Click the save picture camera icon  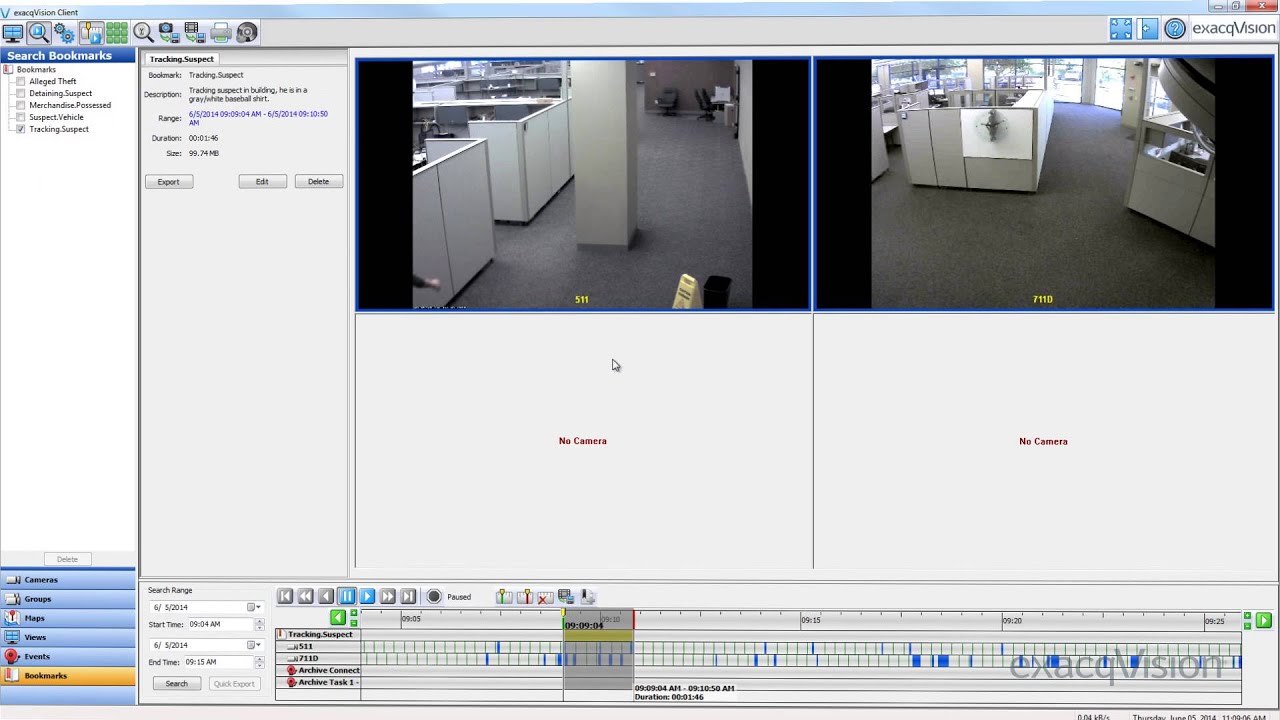click(169, 33)
